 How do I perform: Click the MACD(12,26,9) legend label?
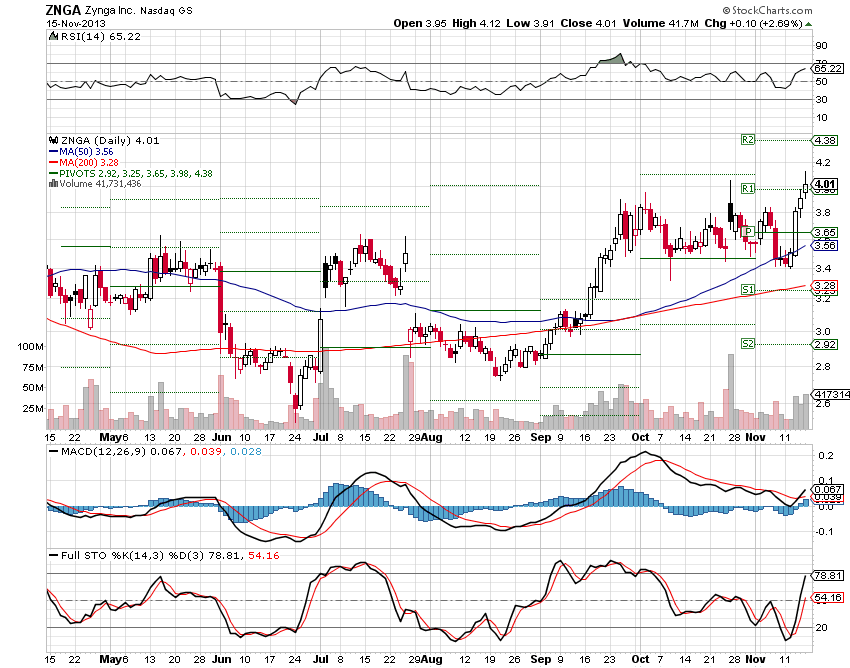point(104,451)
